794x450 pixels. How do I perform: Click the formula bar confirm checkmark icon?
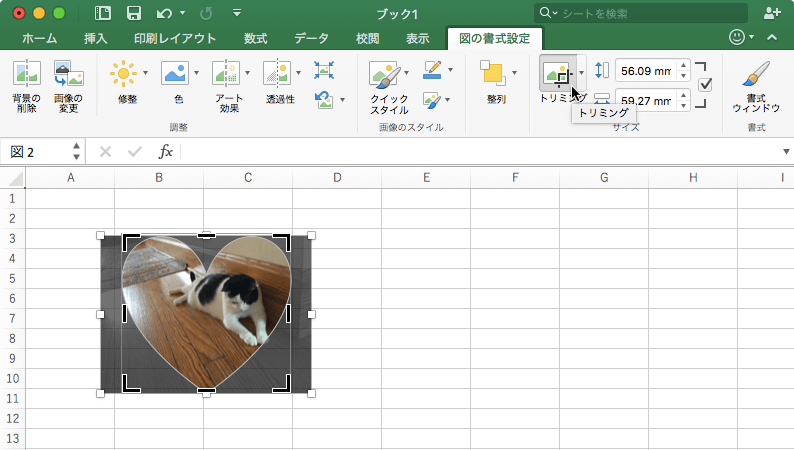tap(135, 151)
